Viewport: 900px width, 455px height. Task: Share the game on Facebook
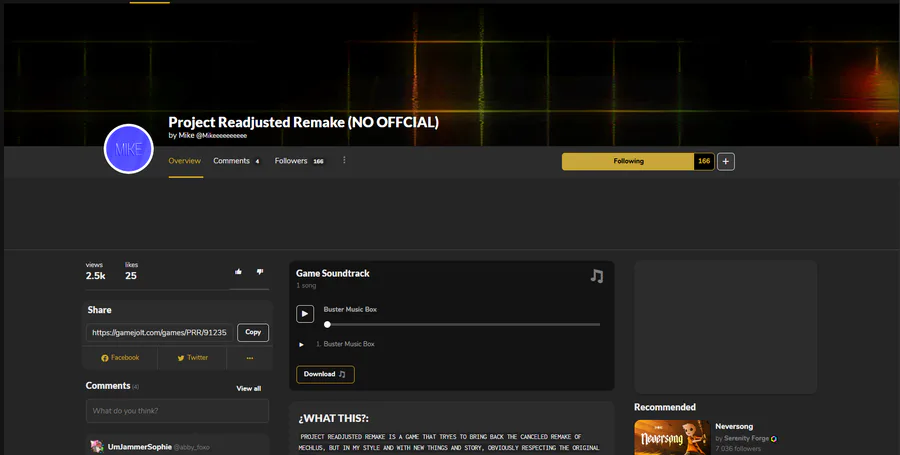[x=120, y=357]
